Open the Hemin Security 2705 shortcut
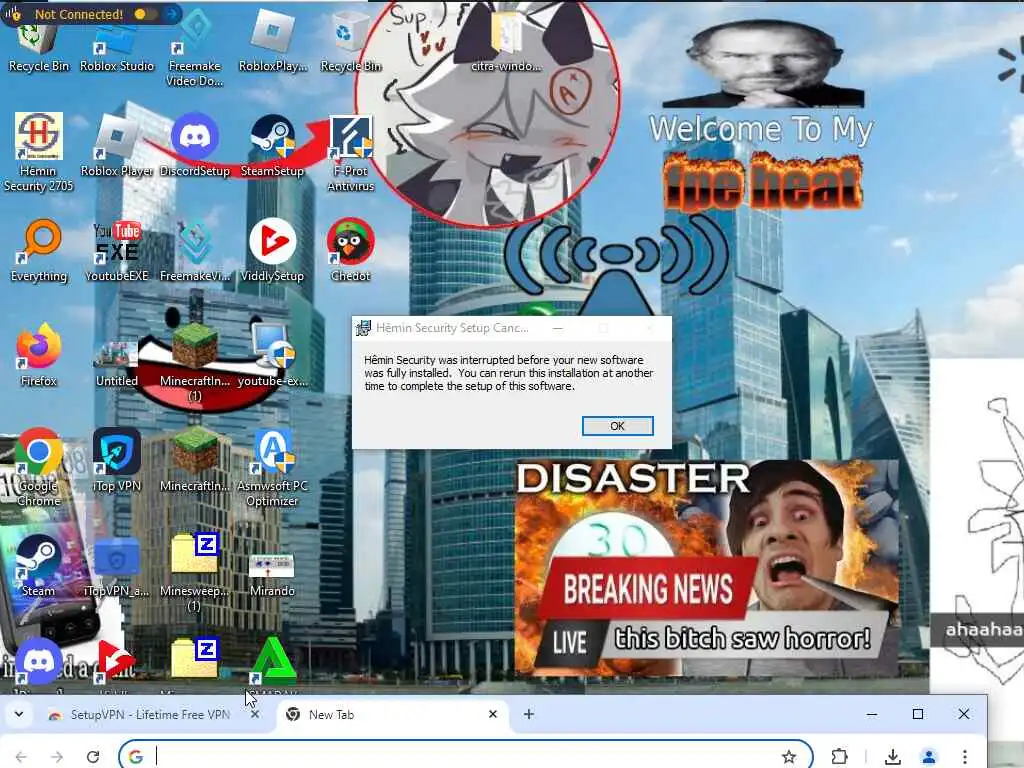Screen dimensions: 1024x768 (x=39, y=152)
